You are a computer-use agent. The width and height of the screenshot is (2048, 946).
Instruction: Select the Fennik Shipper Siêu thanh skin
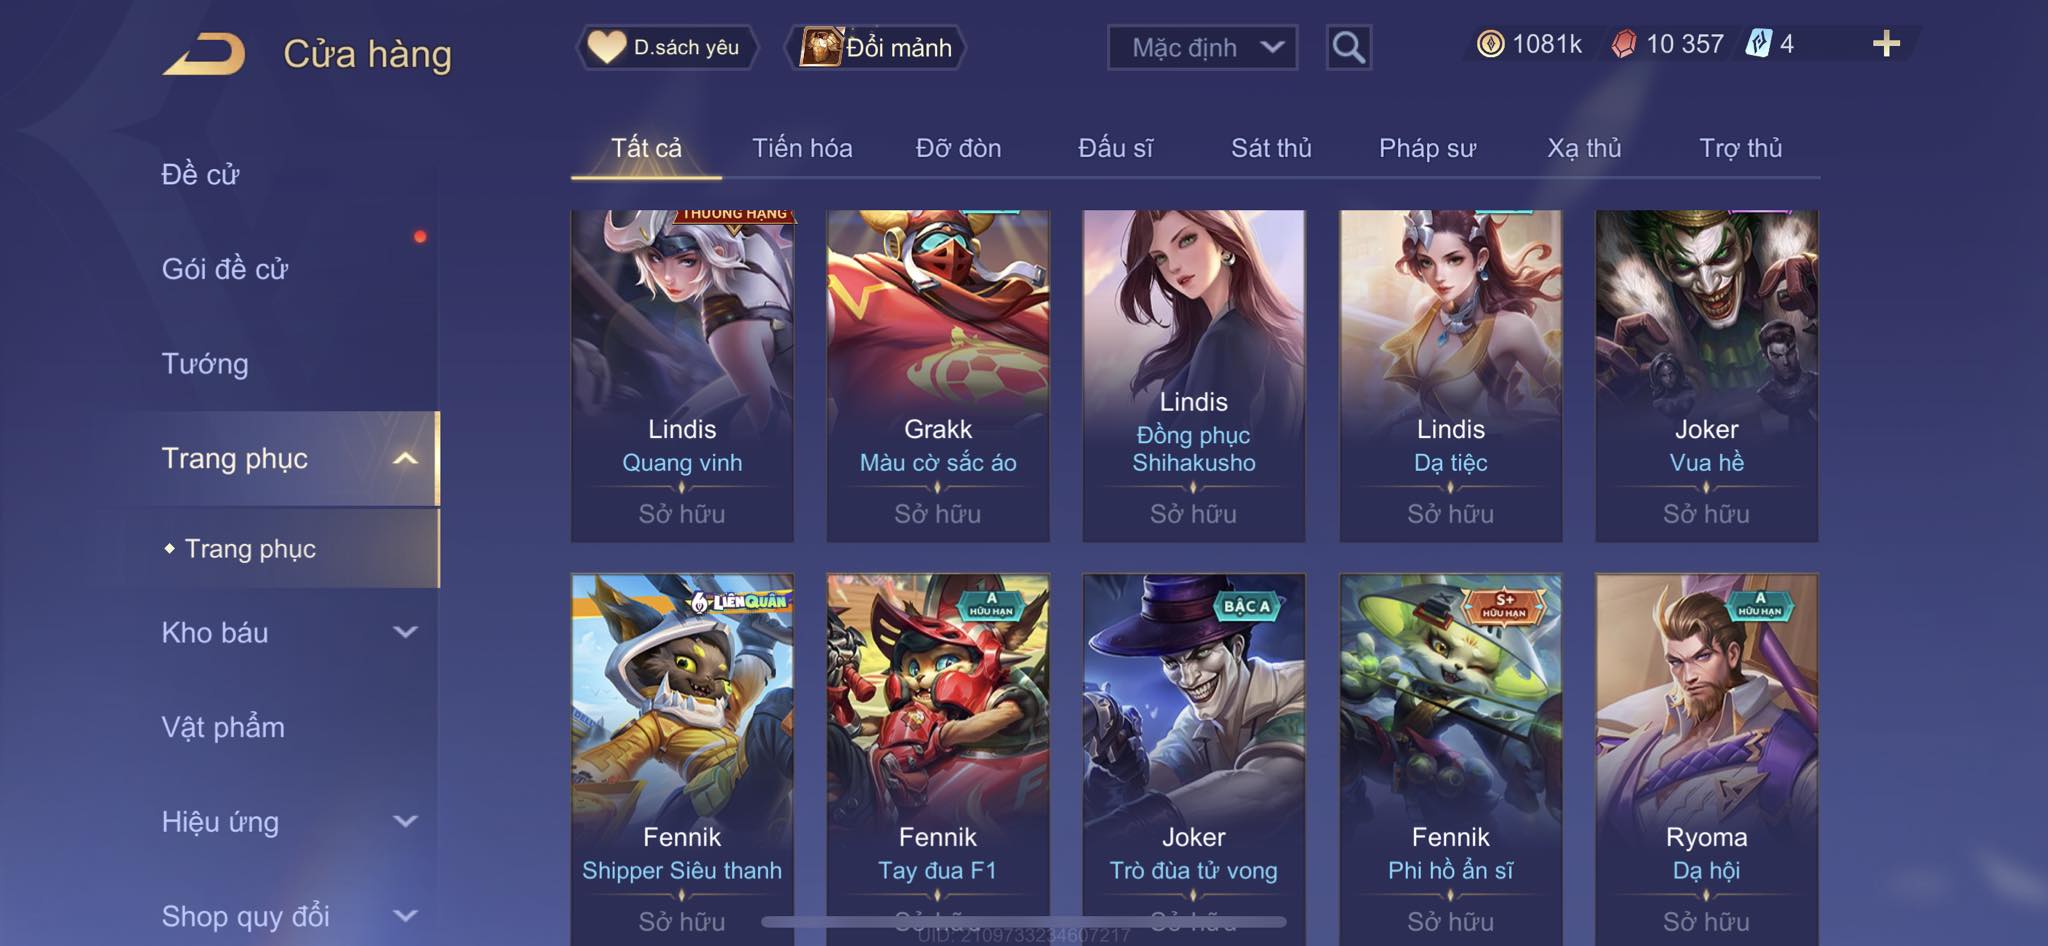point(682,759)
